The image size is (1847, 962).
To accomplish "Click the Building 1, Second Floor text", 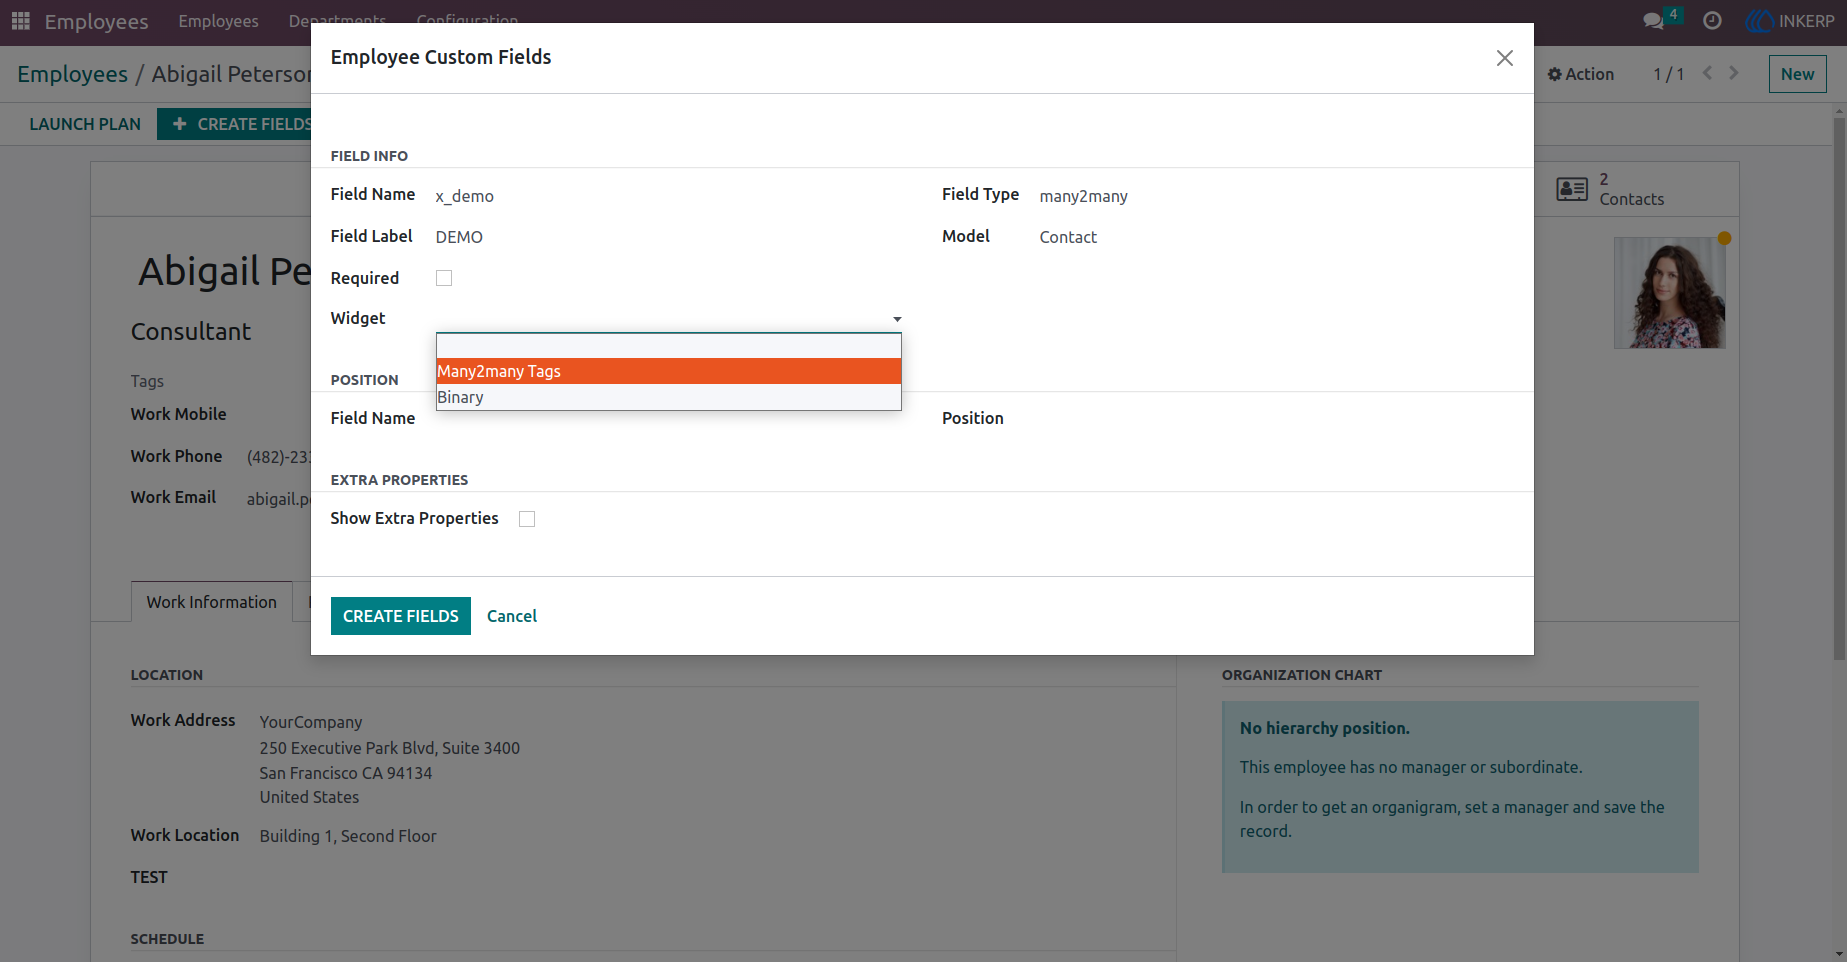I will coord(348,836).
